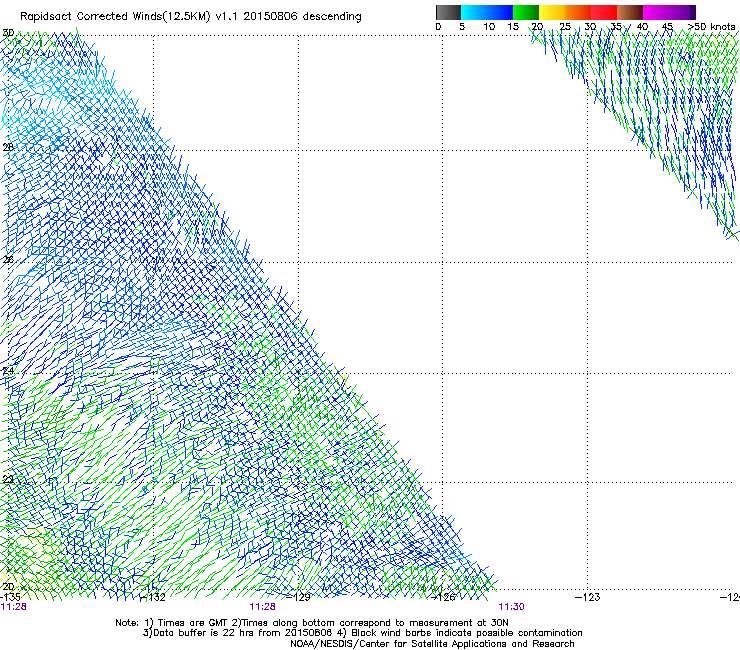
Task: Click the NOAA/NESDIS Center for Satellite Applications credit
Action: [432, 644]
